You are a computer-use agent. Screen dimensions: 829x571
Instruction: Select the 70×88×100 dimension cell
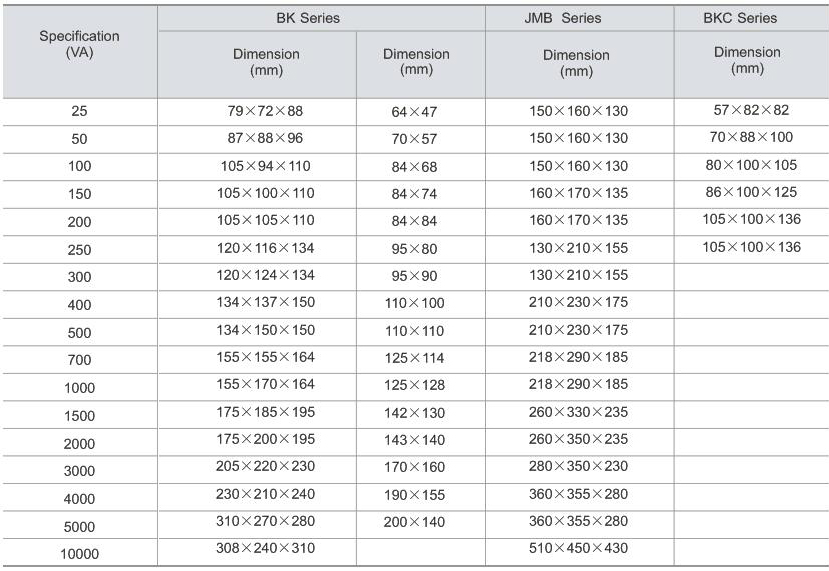tap(752, 137)
